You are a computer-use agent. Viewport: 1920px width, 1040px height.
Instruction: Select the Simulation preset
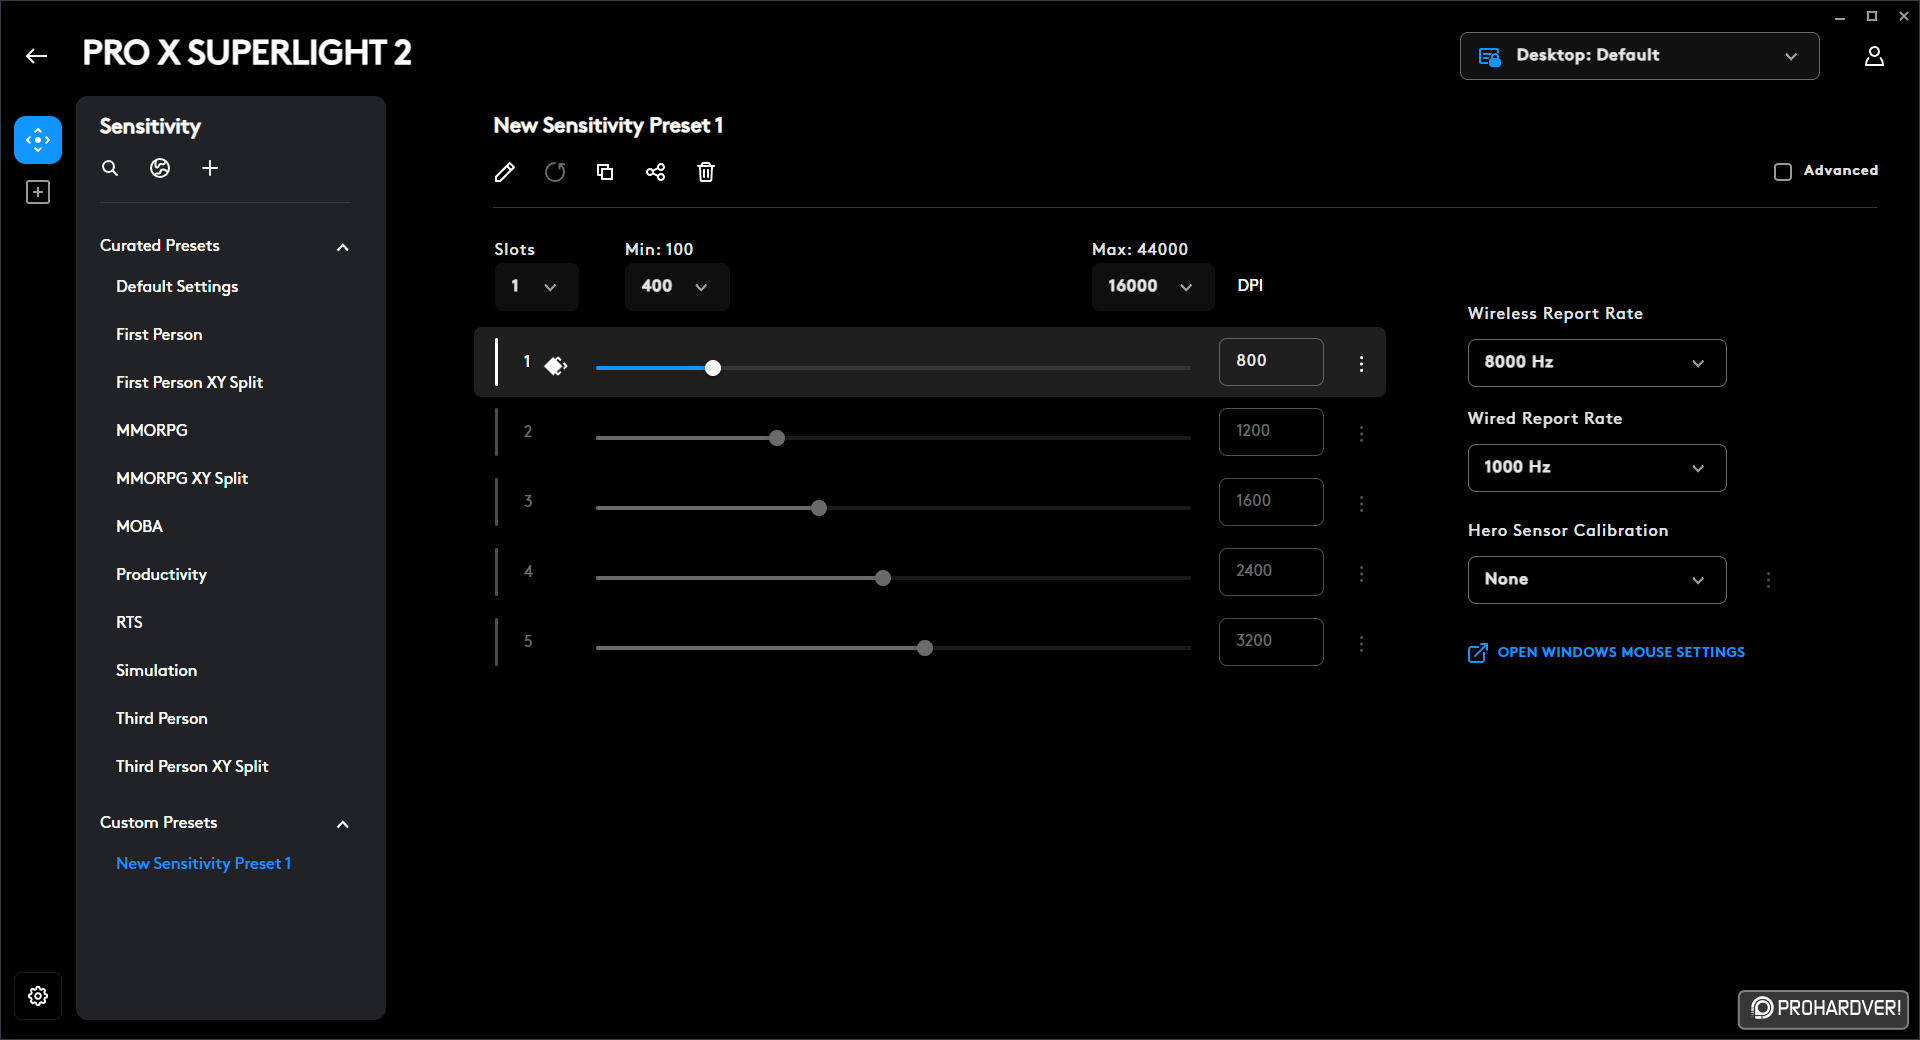[x=156, y=671]
